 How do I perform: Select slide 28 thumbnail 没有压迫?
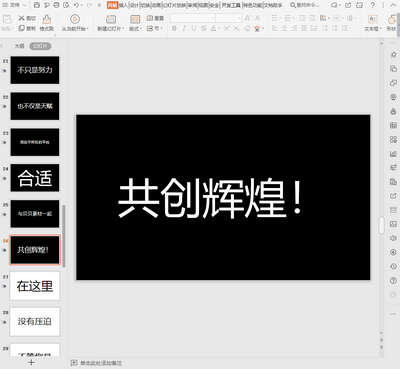[35, 322]
